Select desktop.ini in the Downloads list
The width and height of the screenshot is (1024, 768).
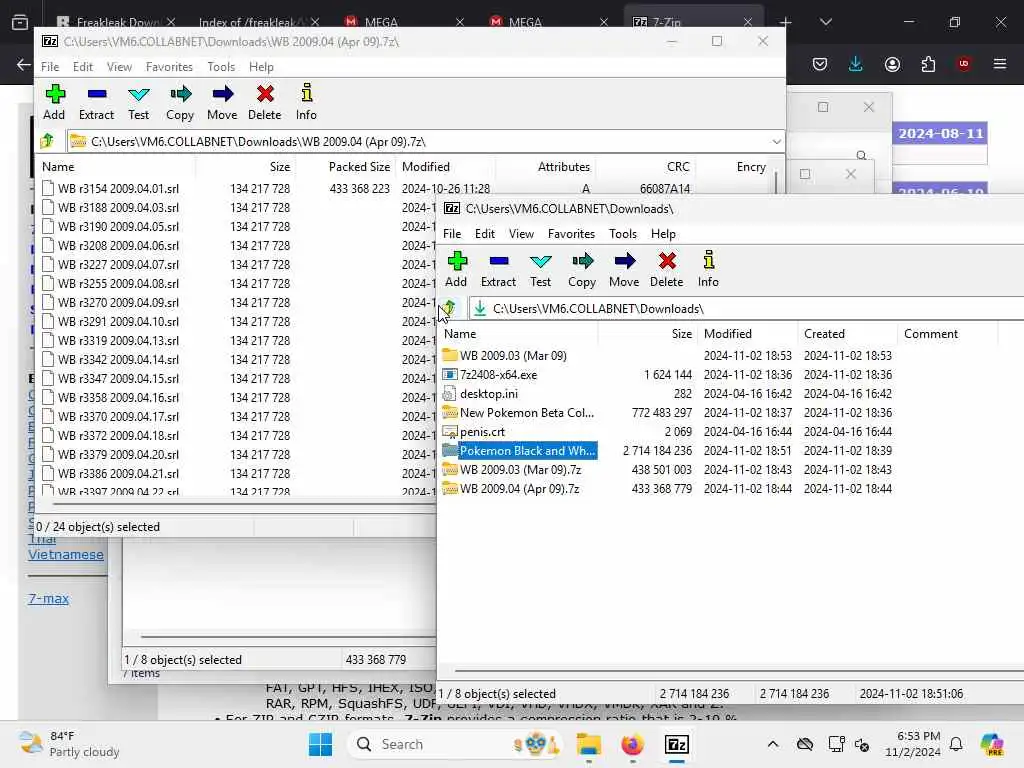(488, 394)
